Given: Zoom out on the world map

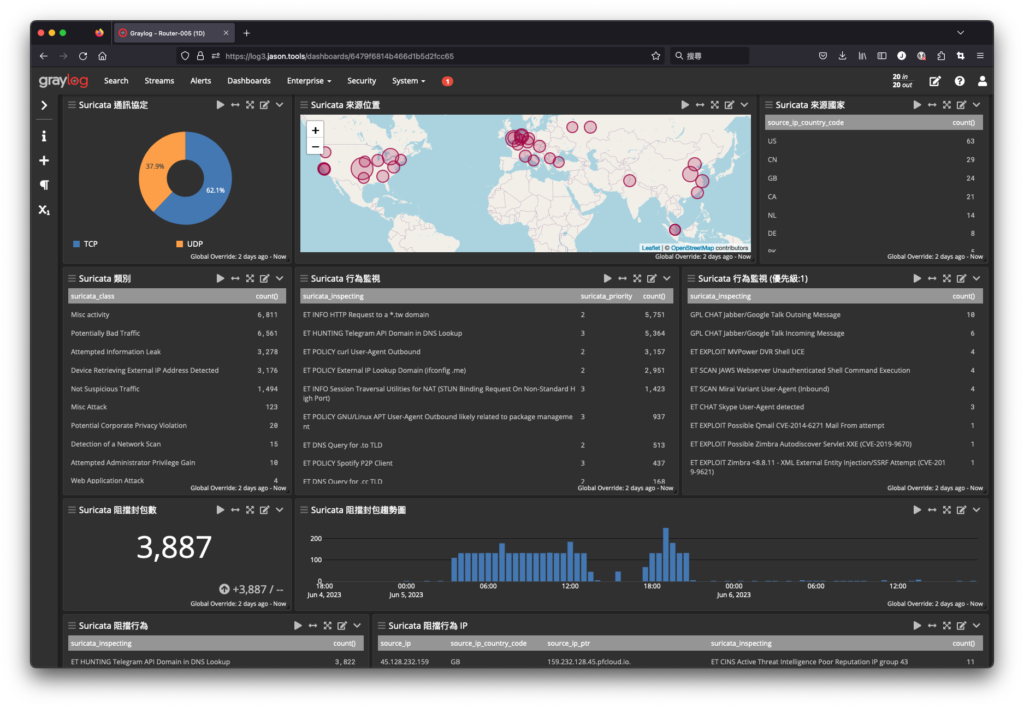Looking at the screenshot, I should coord(315,146).
